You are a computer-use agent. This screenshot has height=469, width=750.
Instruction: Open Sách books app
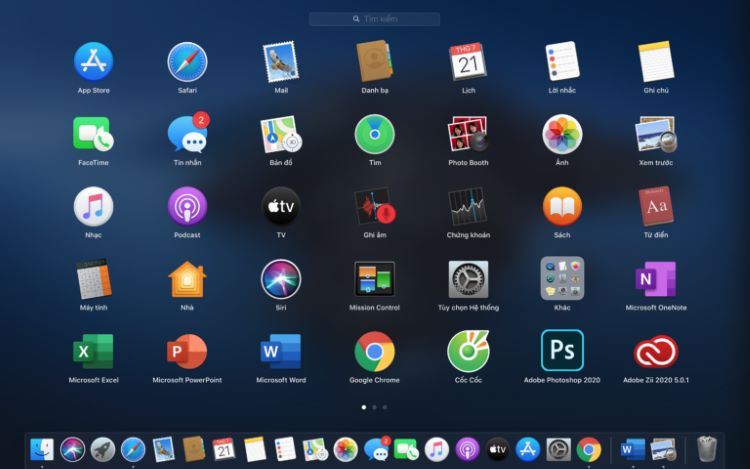[562, 207]
